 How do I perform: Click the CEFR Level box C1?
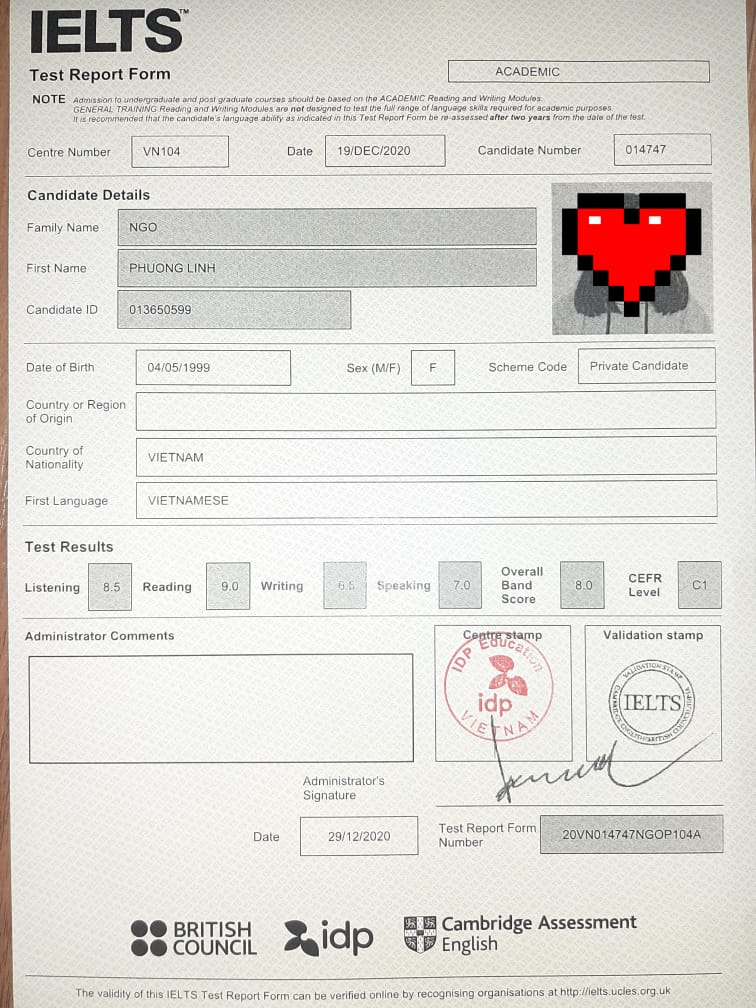pos(700,585)
